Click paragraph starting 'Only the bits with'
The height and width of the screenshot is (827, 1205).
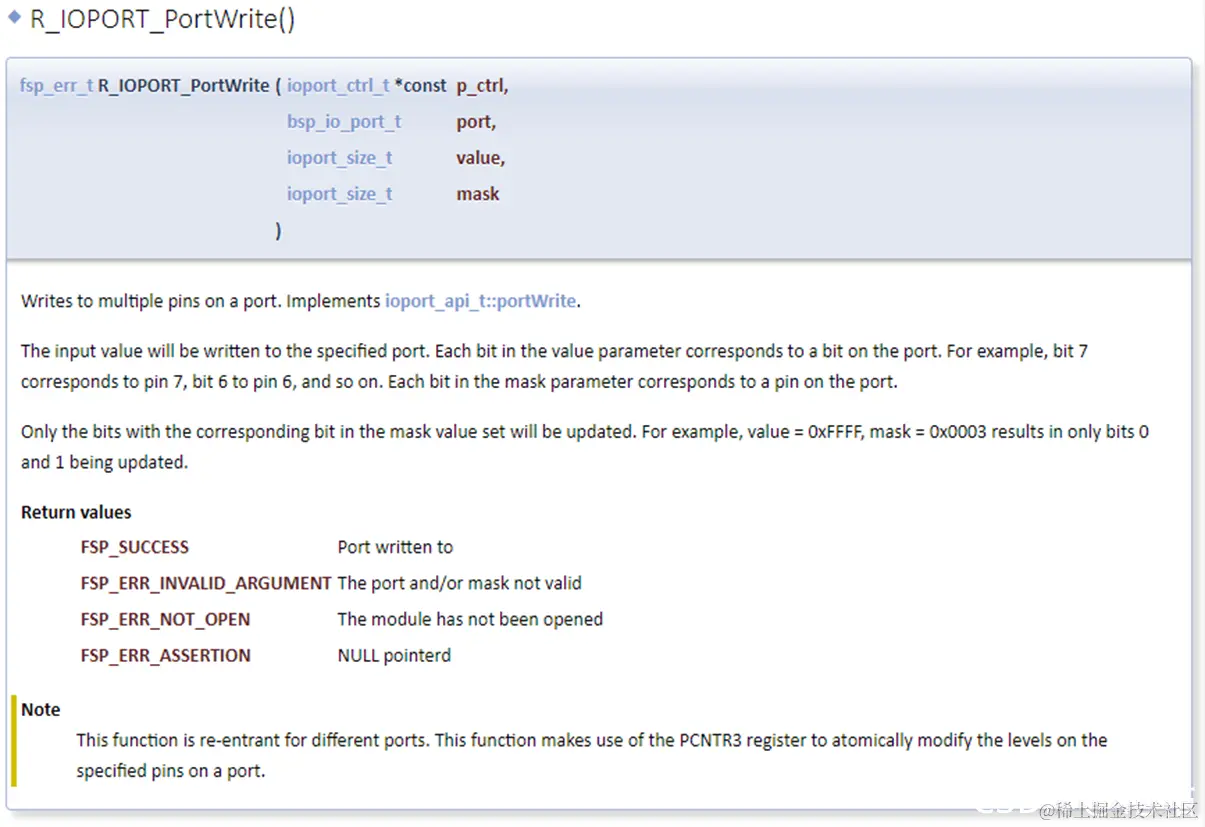pos(585,447)
